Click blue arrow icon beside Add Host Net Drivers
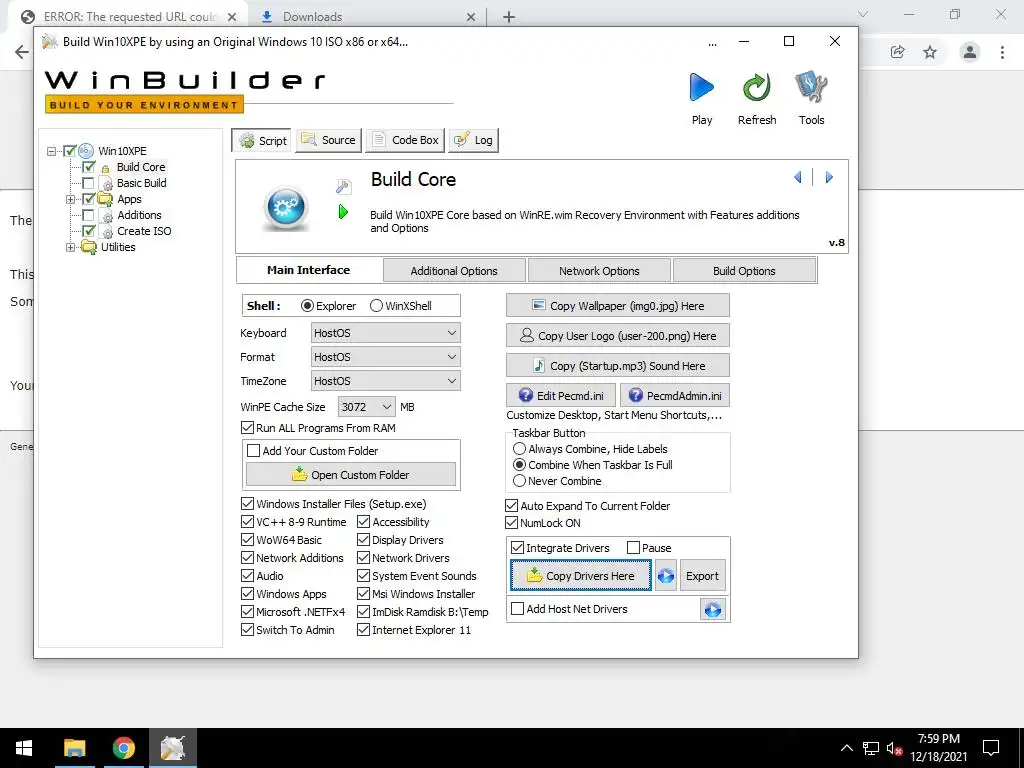Image resolution: width=1024 pixels, height=768 pixels. (x=712, y=609)
